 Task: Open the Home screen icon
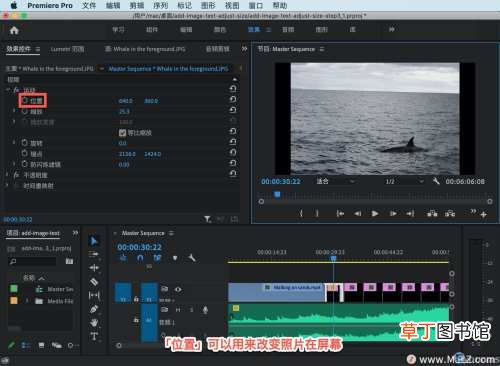(14, 30)
